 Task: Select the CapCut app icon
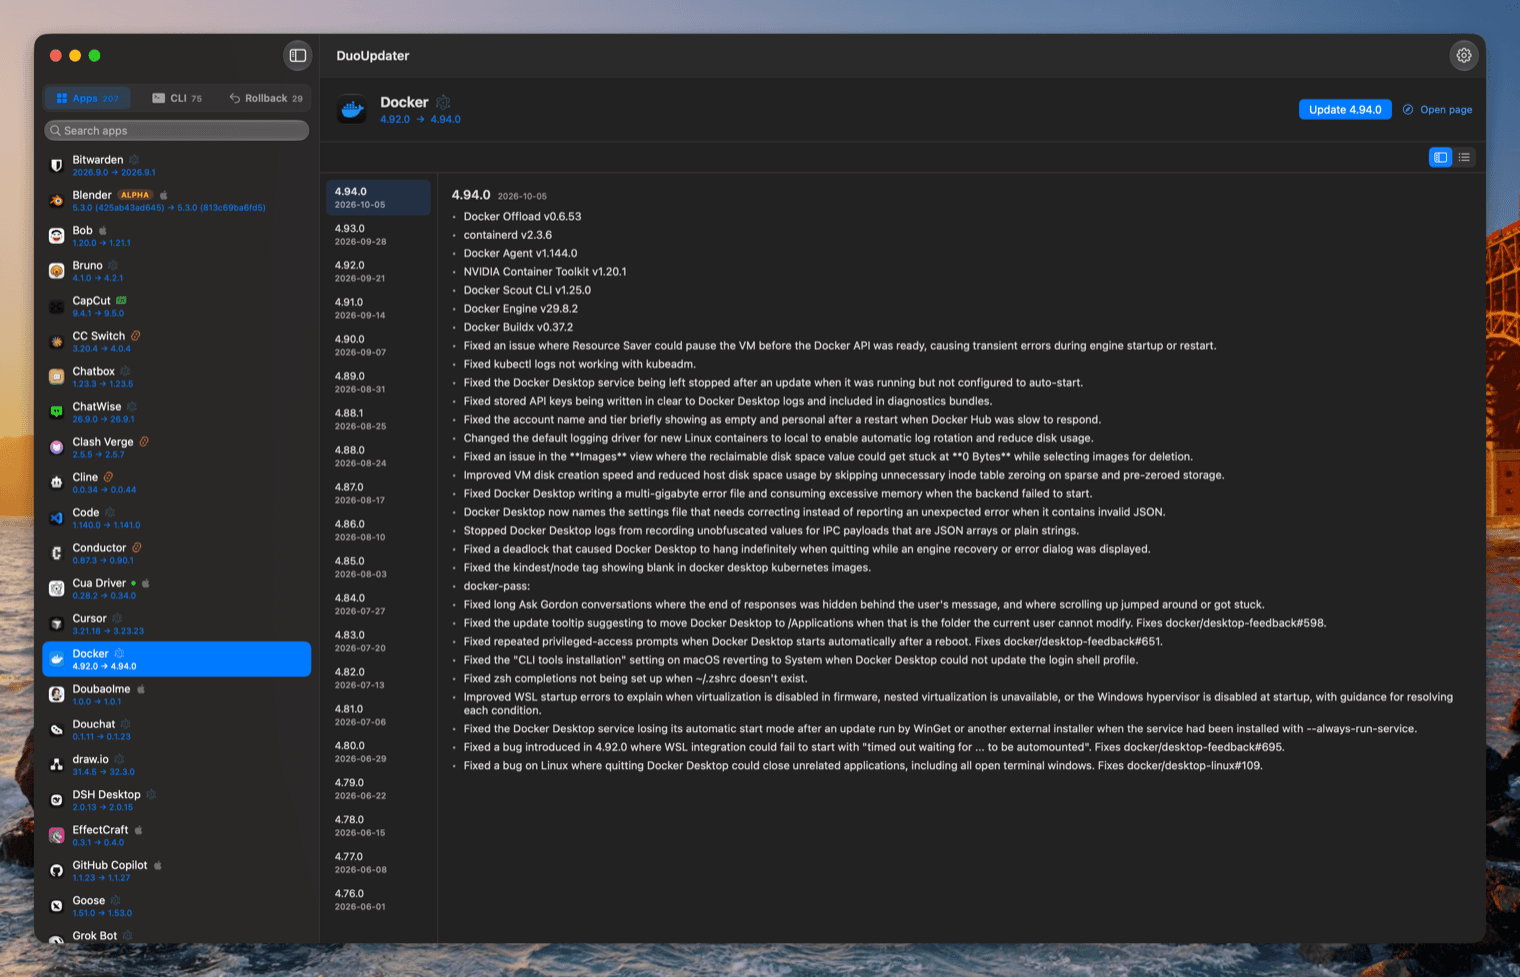pyautogui.click(x=57, y=306)
